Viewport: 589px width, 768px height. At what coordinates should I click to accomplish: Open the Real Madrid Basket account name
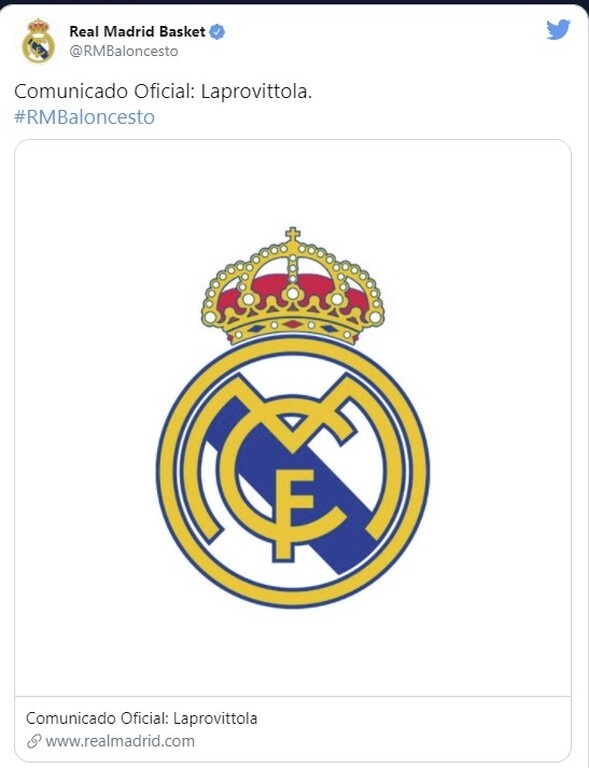[x=137, y=32]
